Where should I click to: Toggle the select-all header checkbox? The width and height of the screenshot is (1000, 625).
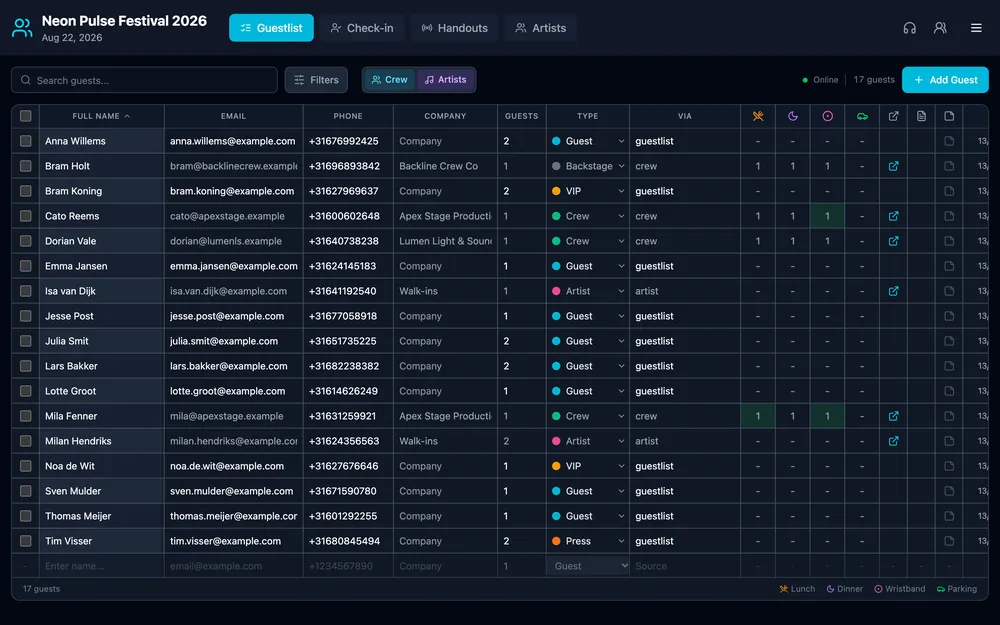(26, 116)
